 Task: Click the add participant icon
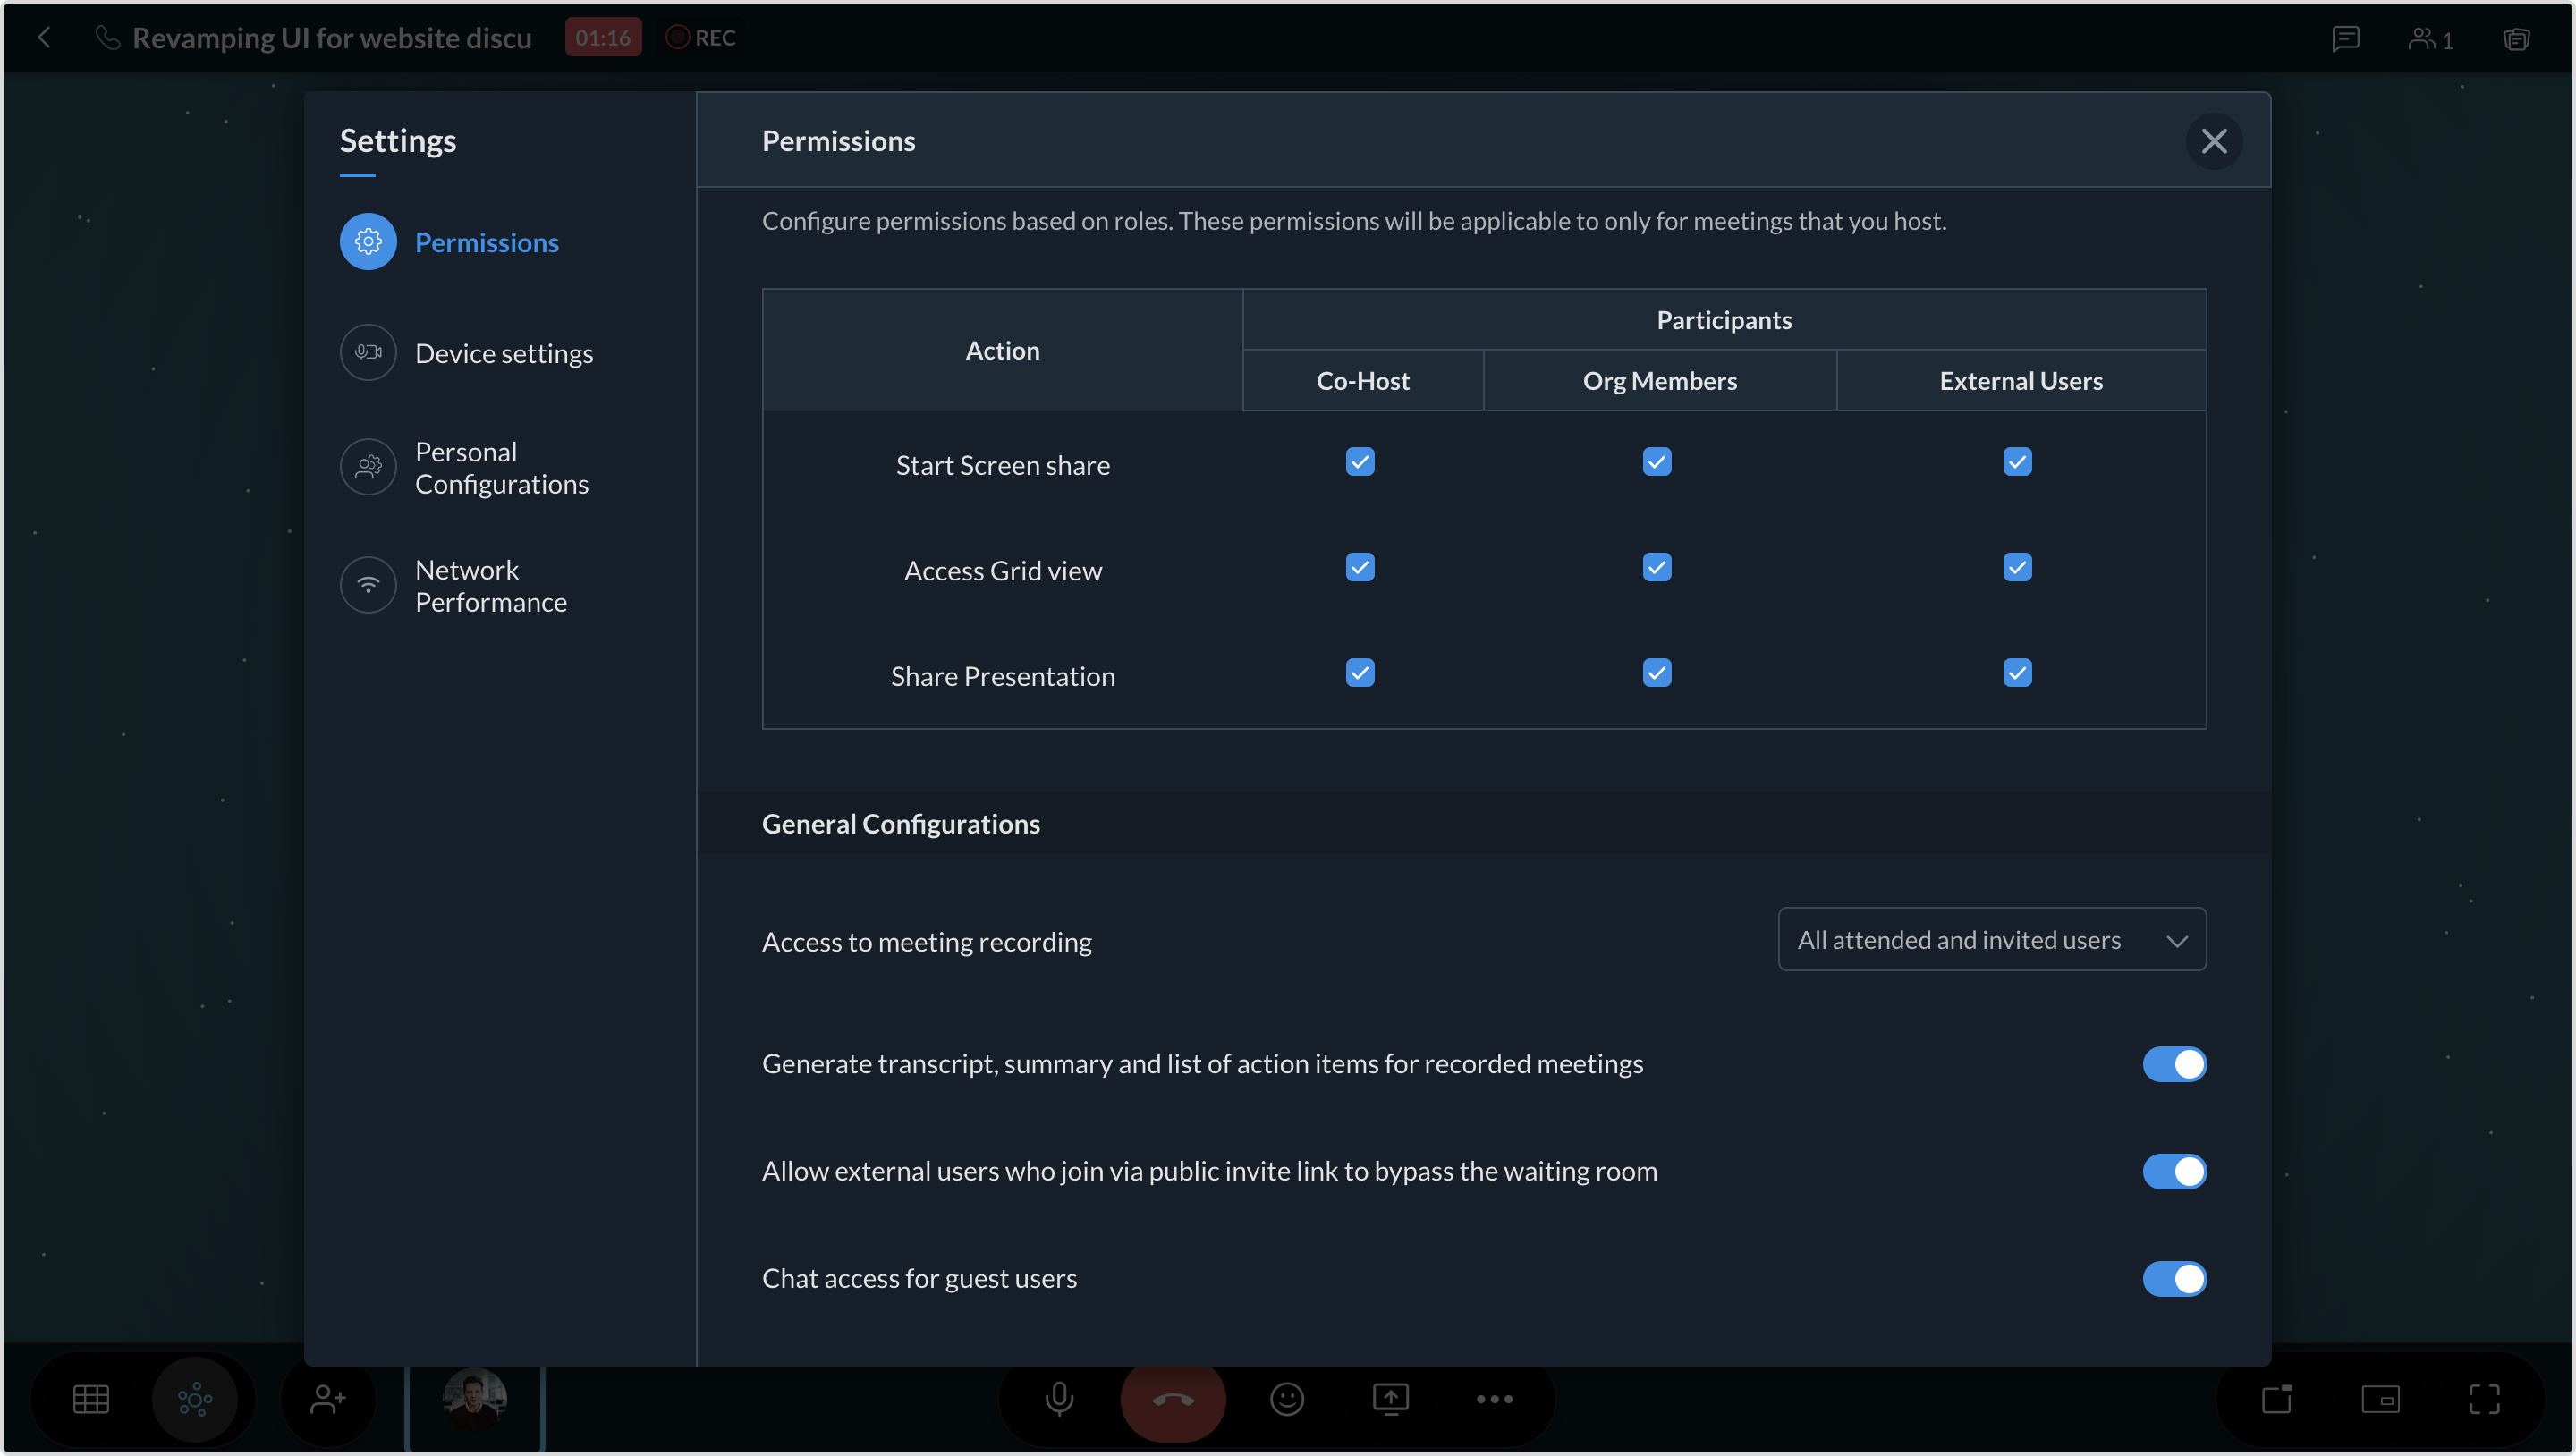[x=327, y=1398]
